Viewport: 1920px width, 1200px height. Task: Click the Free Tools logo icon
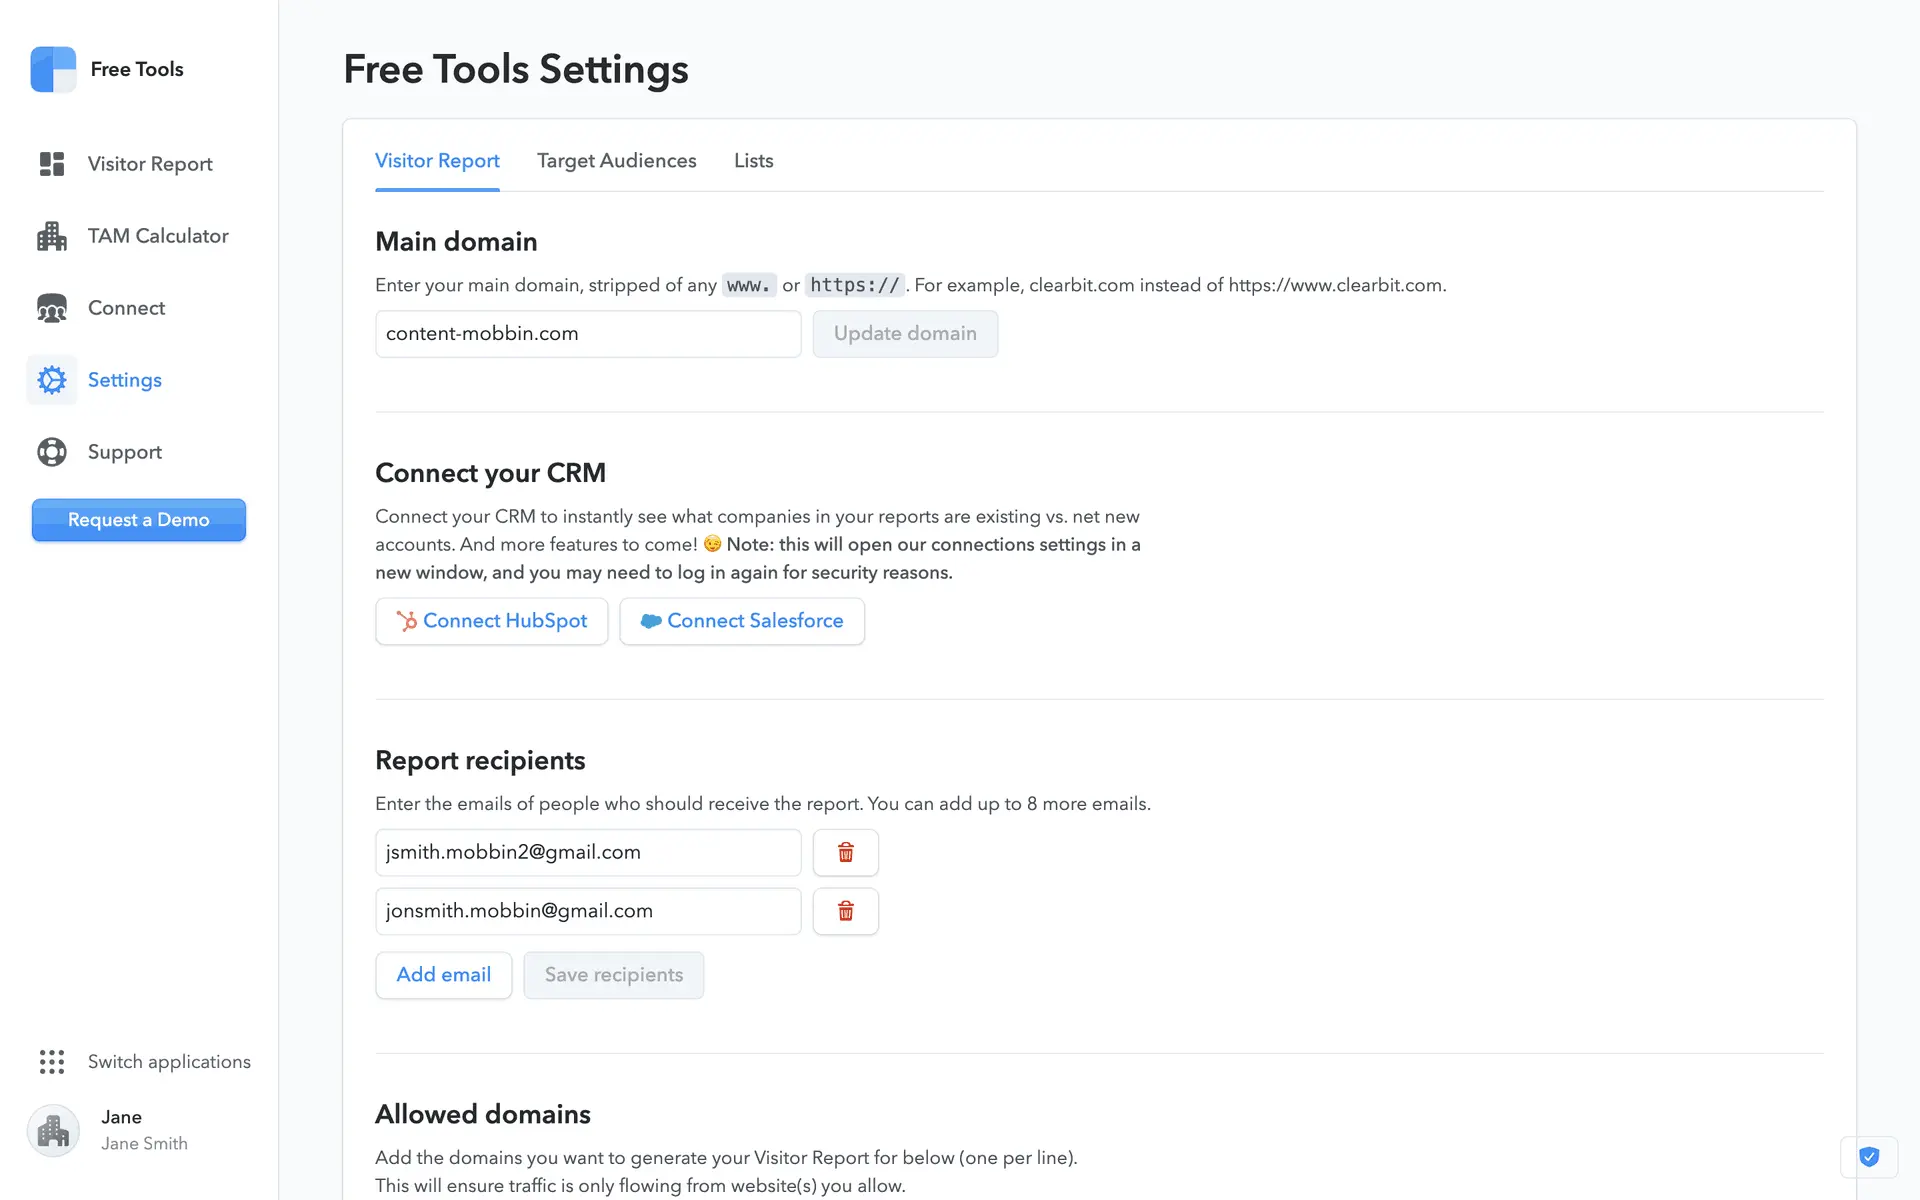pos(53,69)
